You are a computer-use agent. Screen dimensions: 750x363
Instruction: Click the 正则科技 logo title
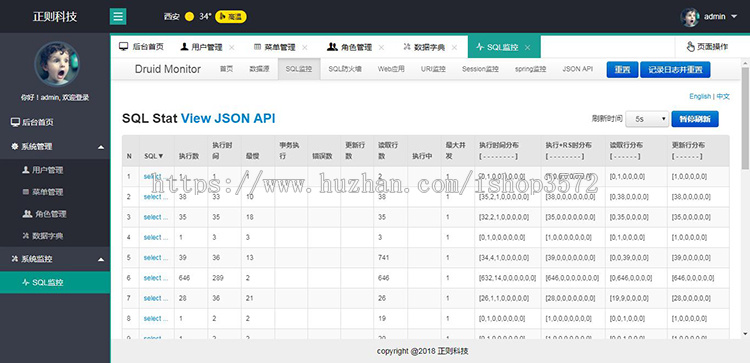click(x=55, y=16)
